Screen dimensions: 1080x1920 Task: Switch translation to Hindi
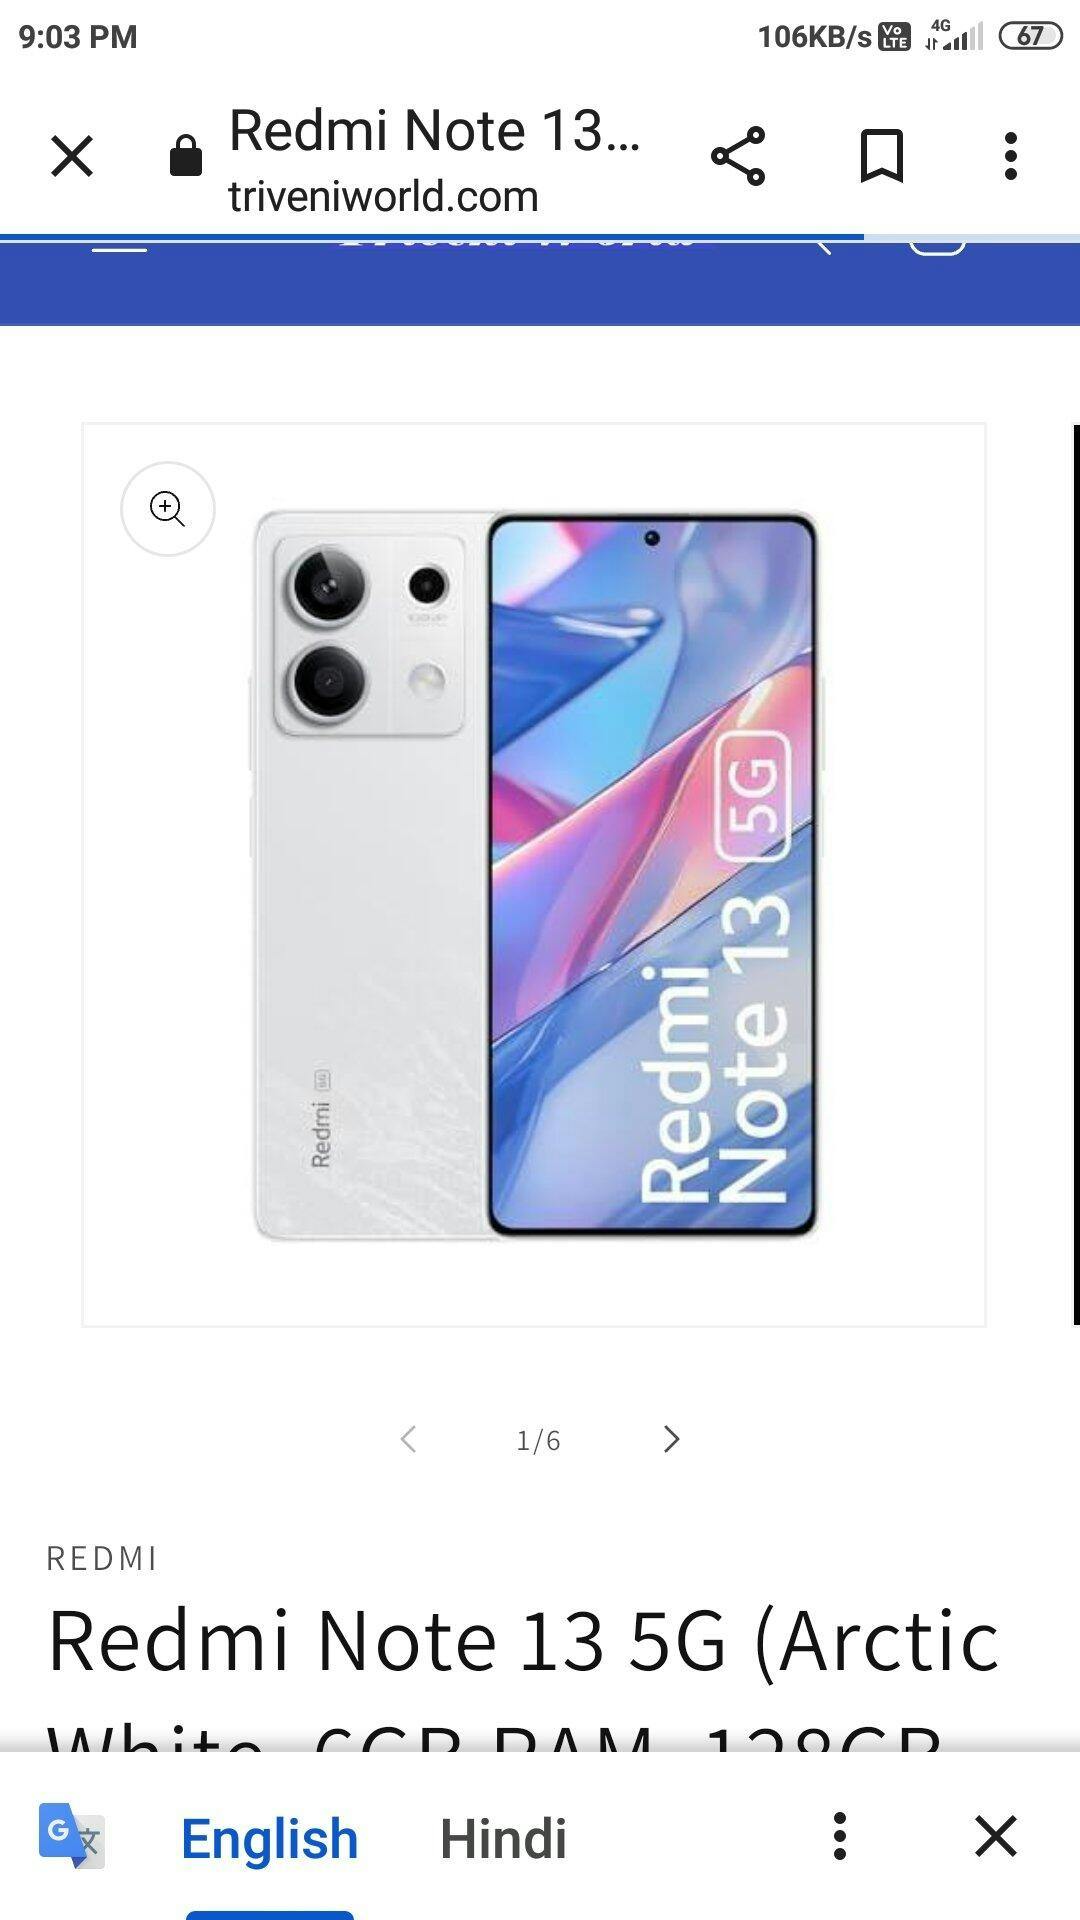(503, 1838)
